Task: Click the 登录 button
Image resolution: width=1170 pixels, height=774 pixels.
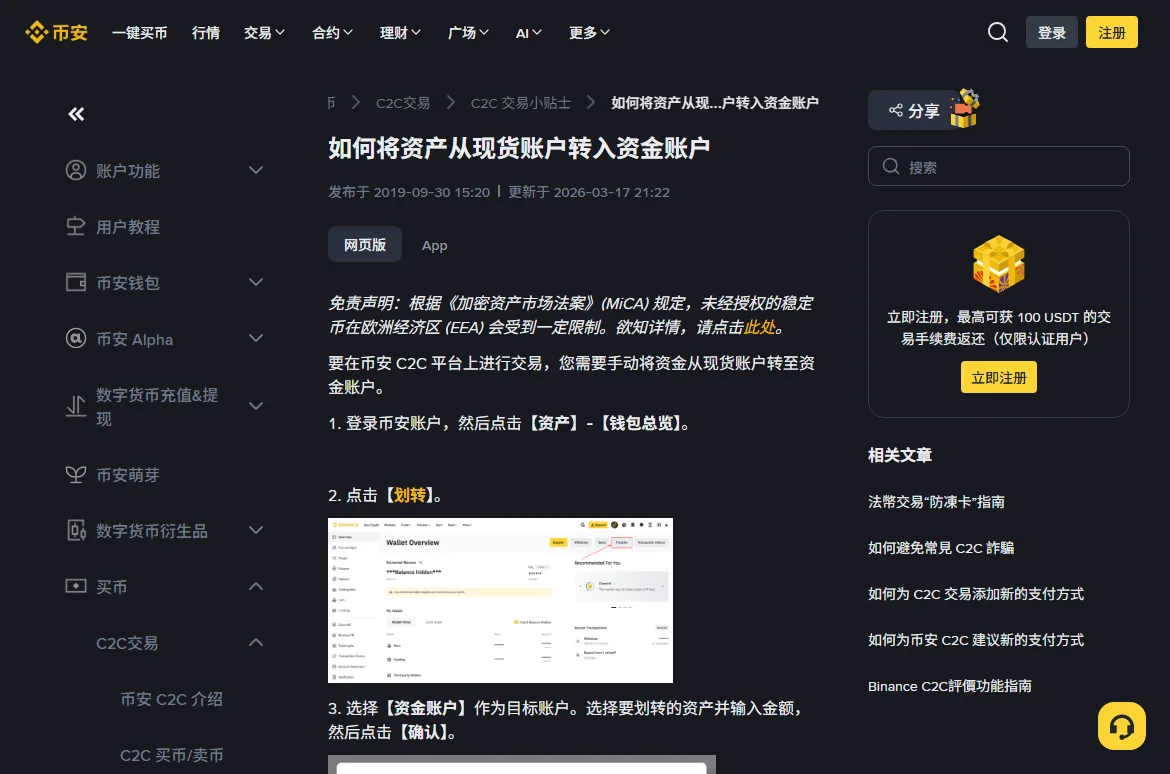Action: coord(1051,32)
